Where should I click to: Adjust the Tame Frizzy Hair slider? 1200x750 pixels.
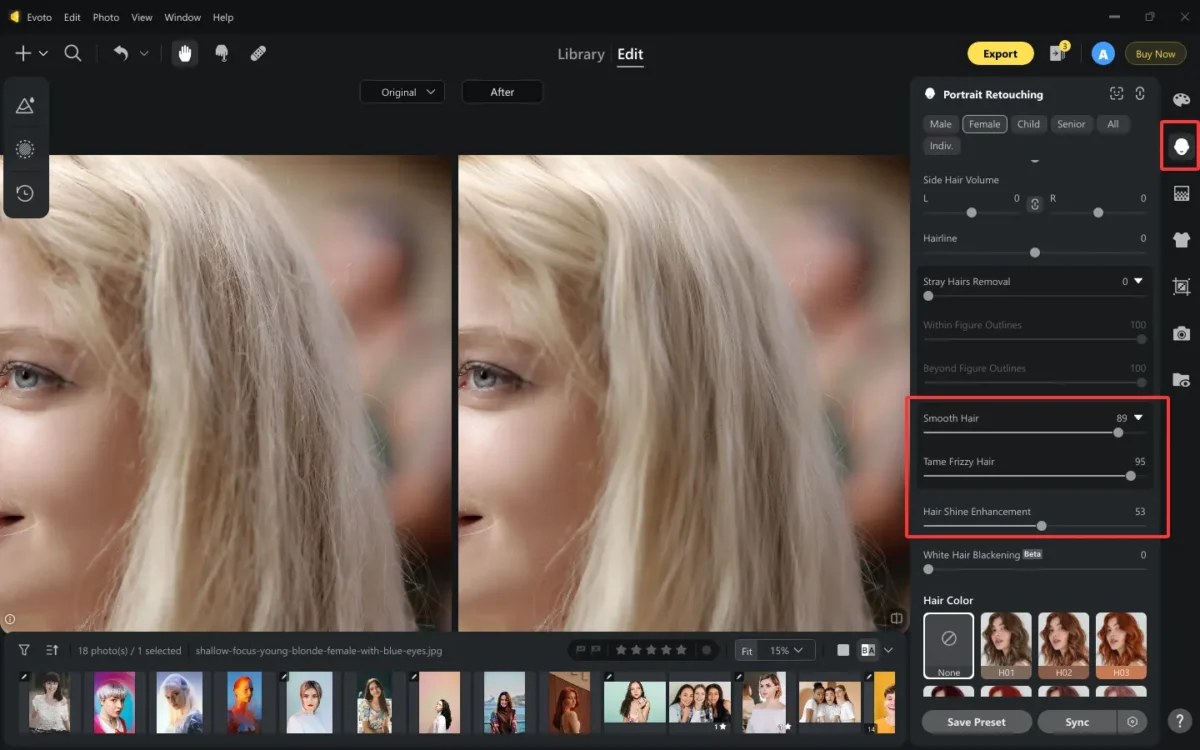[x=1131, y=476]
